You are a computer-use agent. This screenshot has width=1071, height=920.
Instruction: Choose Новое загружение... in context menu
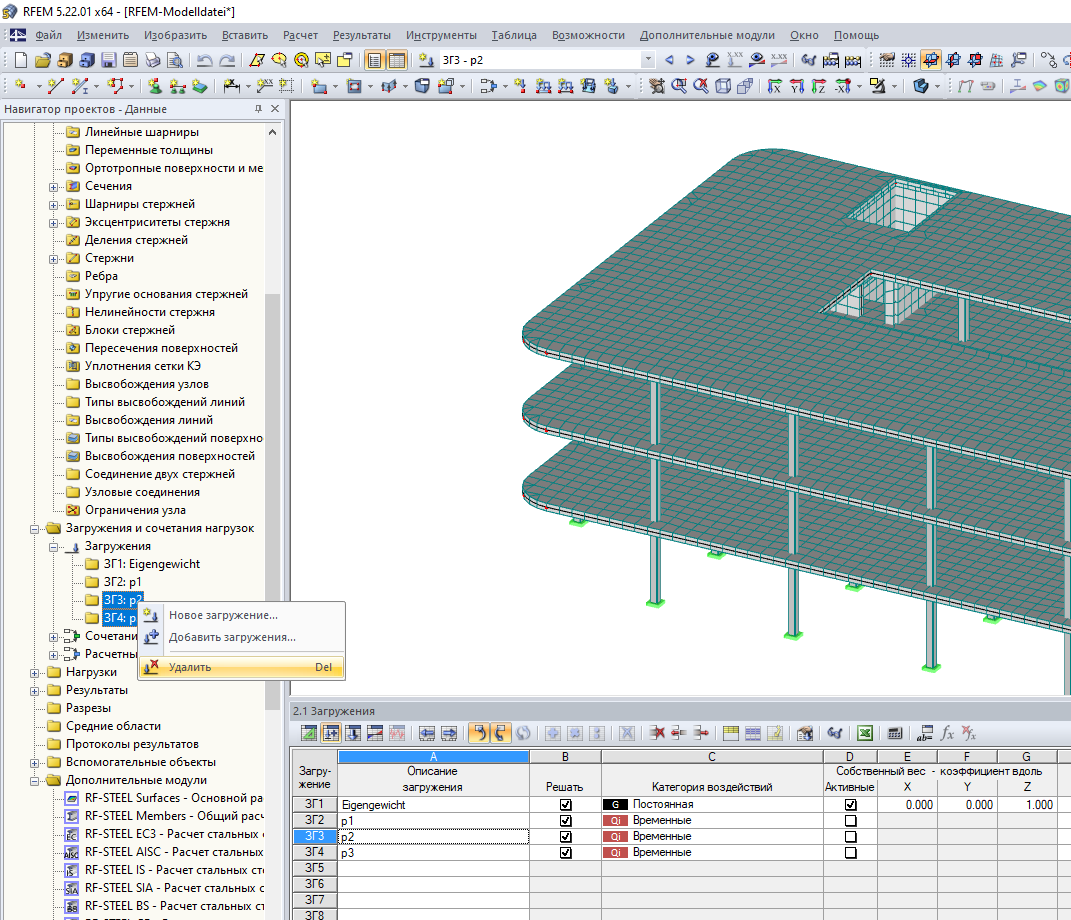click(x=242, y=615)
